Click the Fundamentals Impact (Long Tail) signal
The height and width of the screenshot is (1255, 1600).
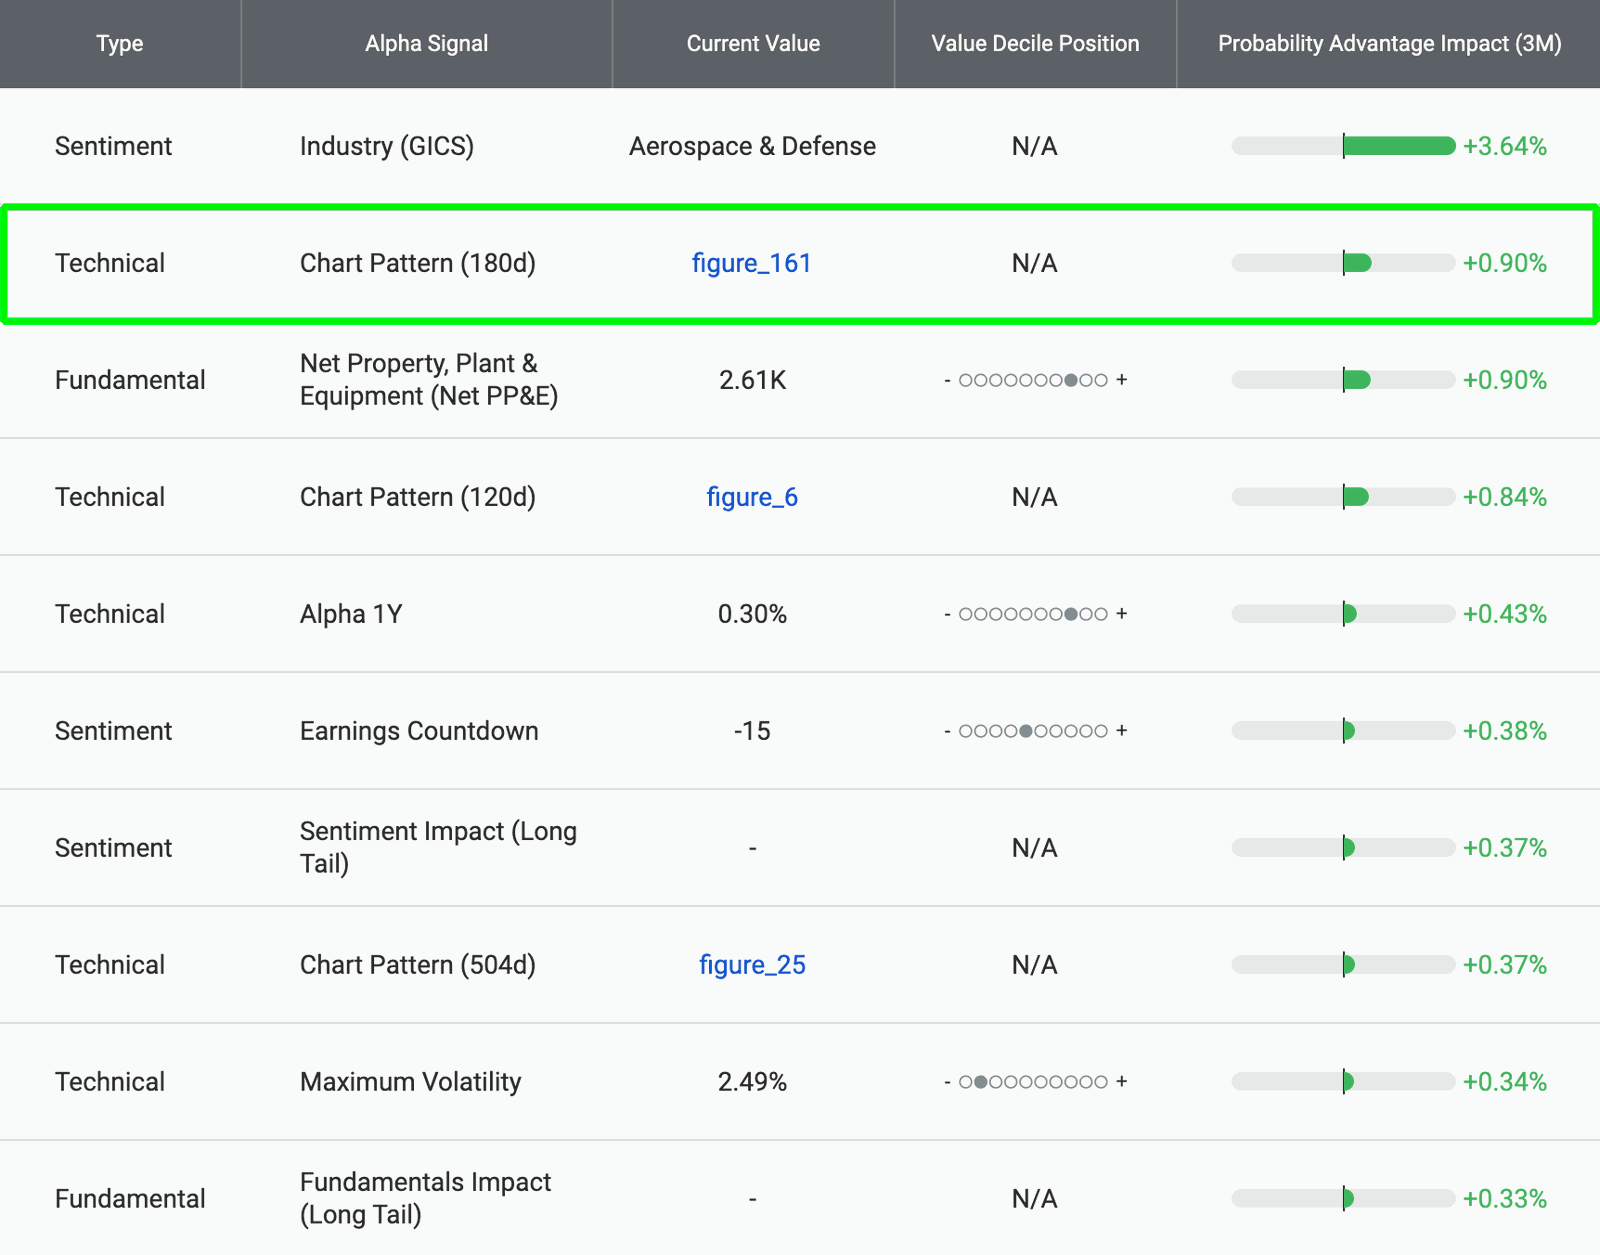click(425, 1198)
